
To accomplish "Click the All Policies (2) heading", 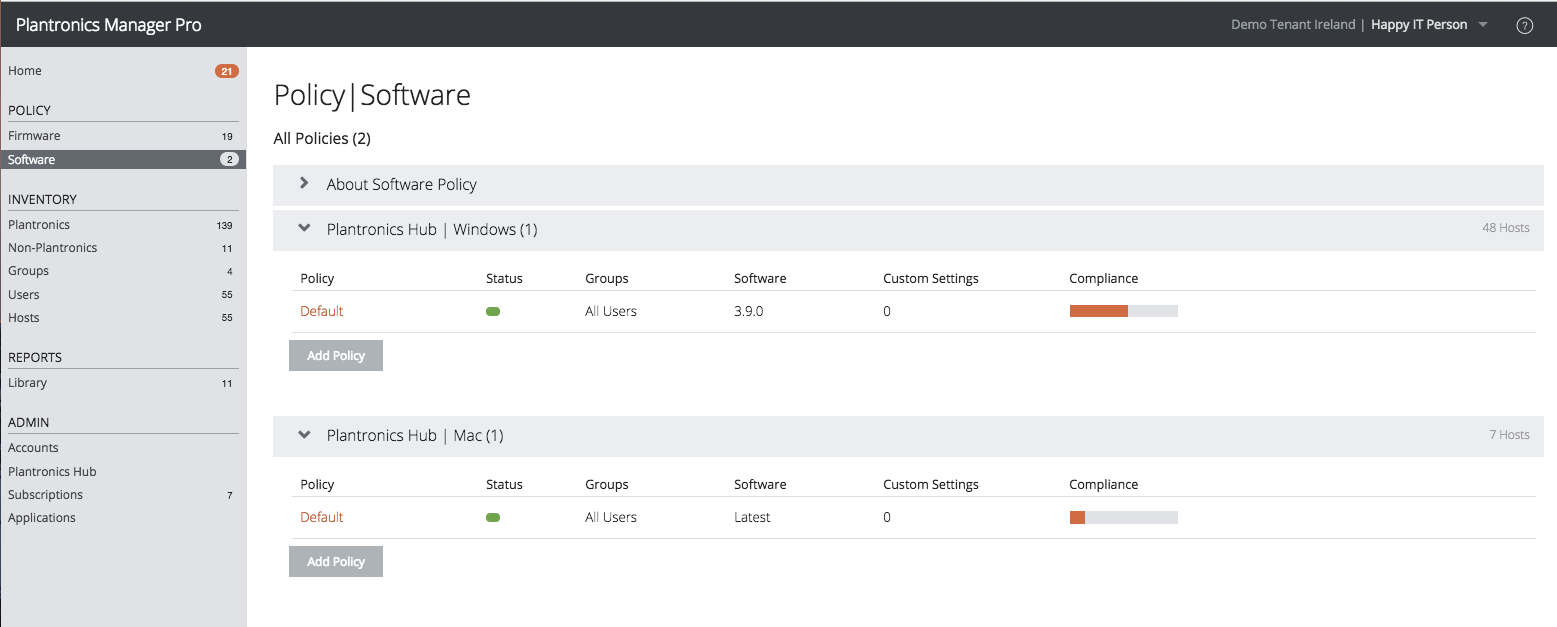I will [322, 138].
